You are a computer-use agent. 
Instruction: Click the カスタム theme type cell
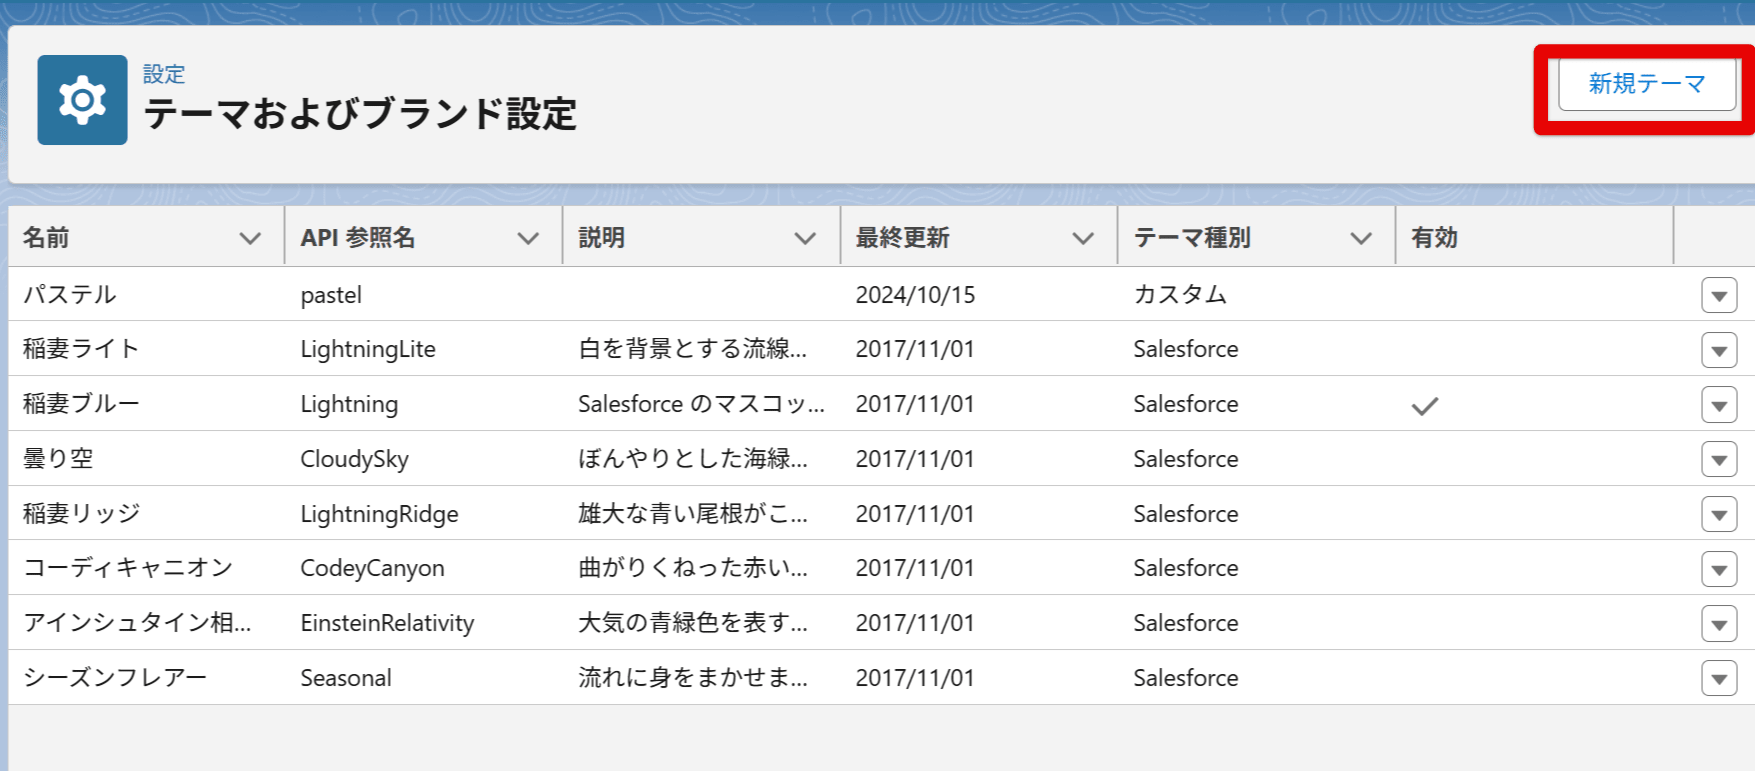click(x=1180, y=295)
